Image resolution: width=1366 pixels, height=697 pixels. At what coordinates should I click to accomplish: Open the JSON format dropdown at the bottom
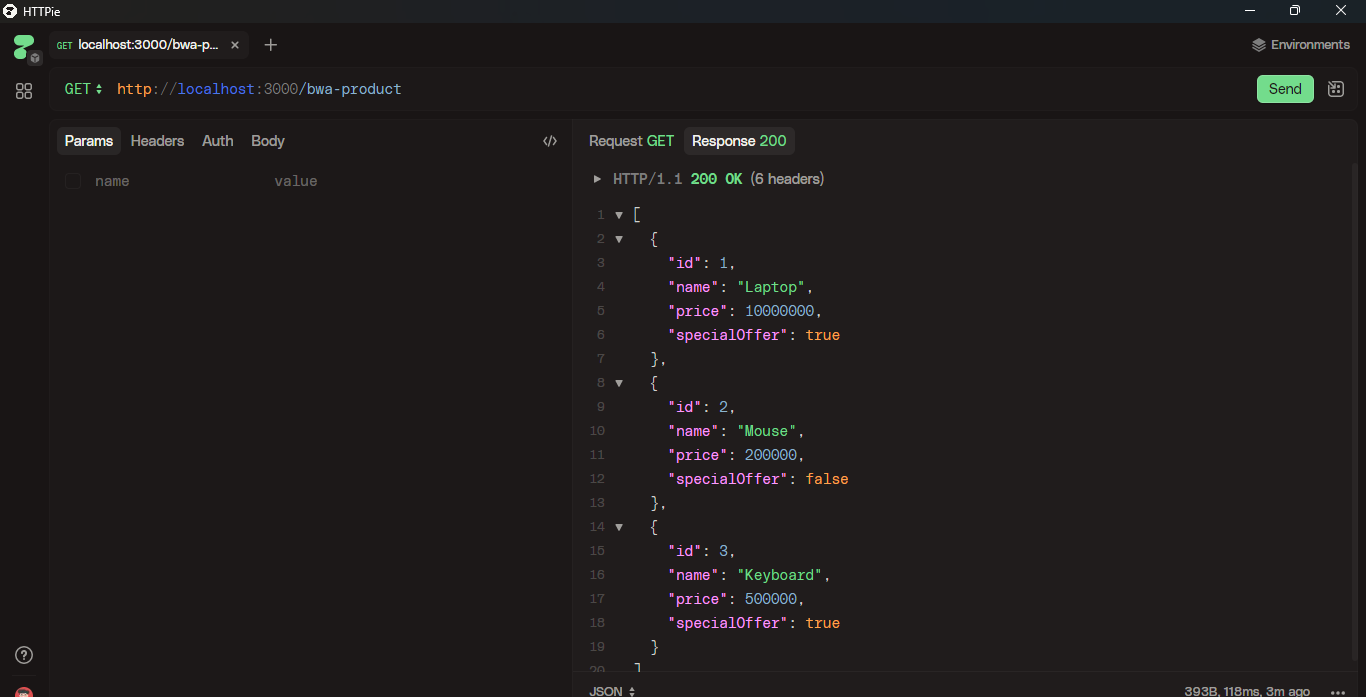(x=613, y=690)
